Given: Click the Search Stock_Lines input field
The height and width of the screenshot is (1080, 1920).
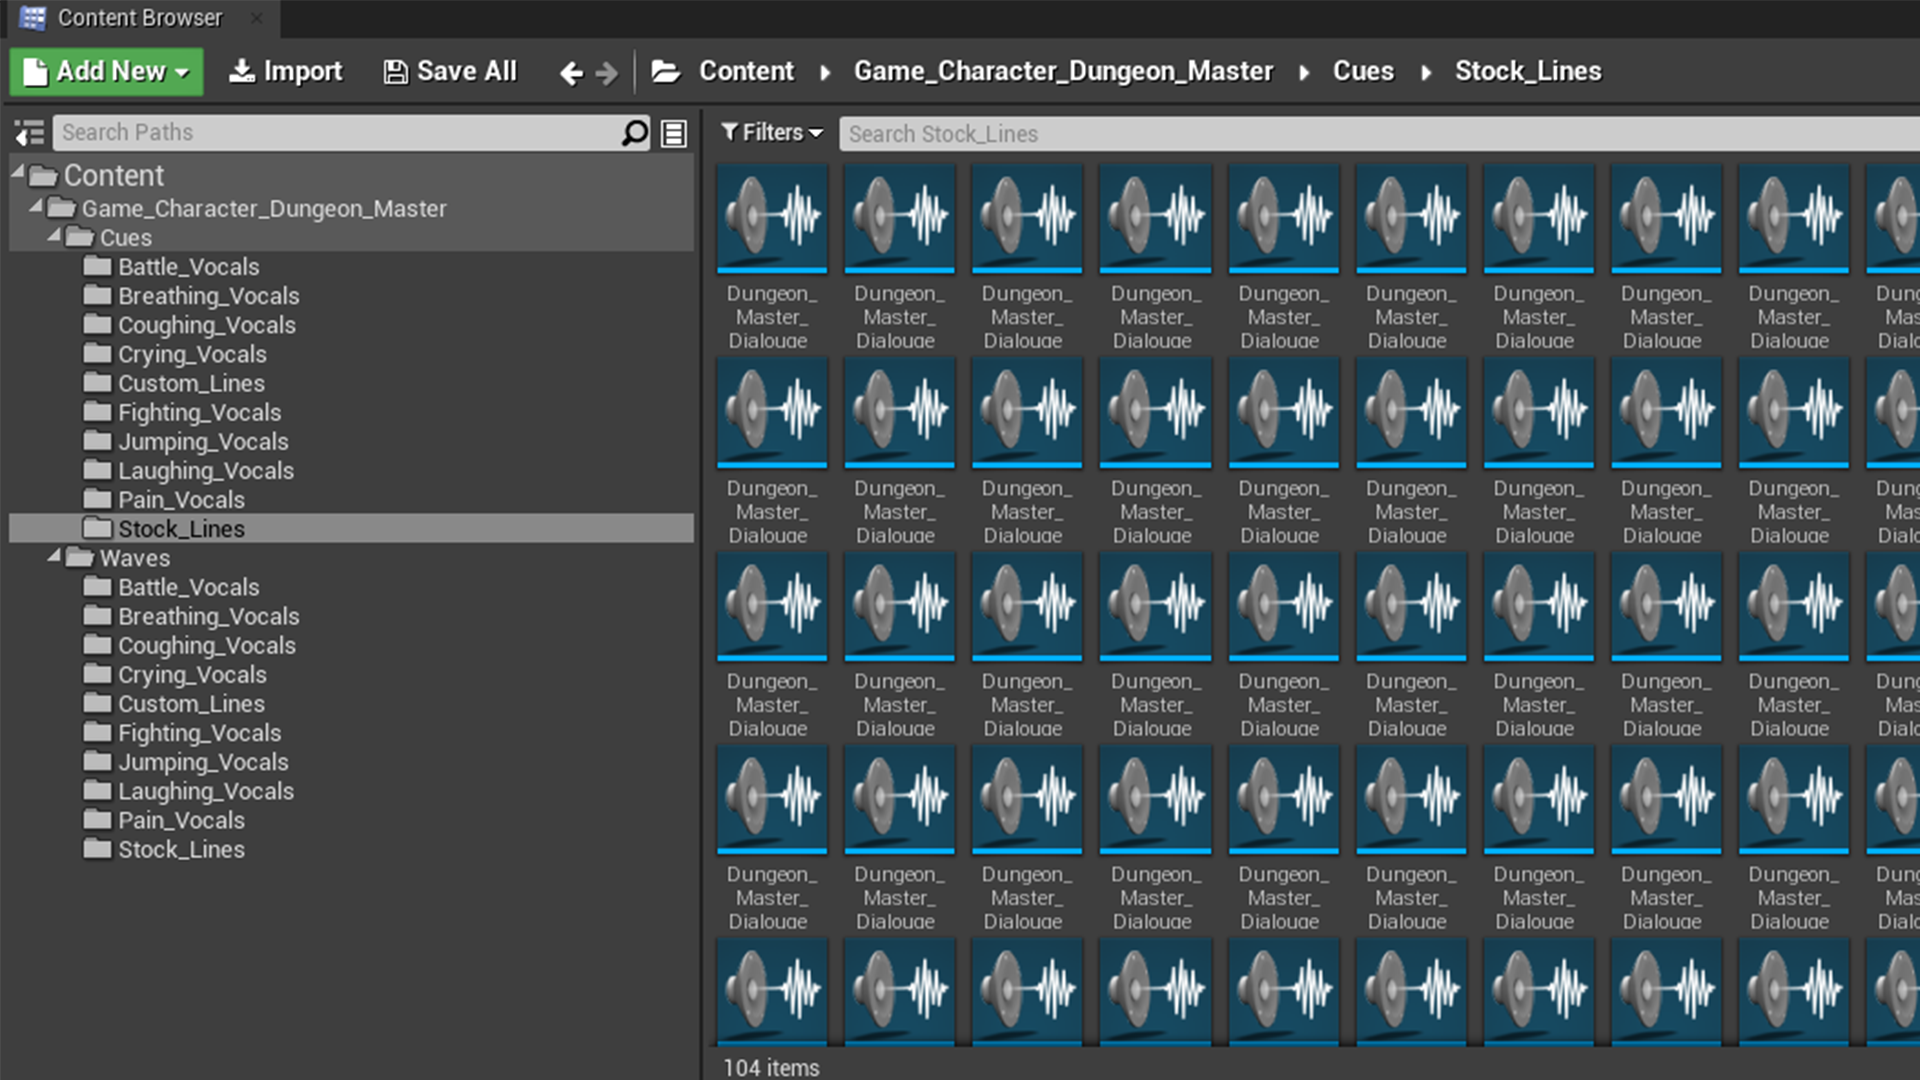Looking at the screenshot, I should [x=1370, y=133].
